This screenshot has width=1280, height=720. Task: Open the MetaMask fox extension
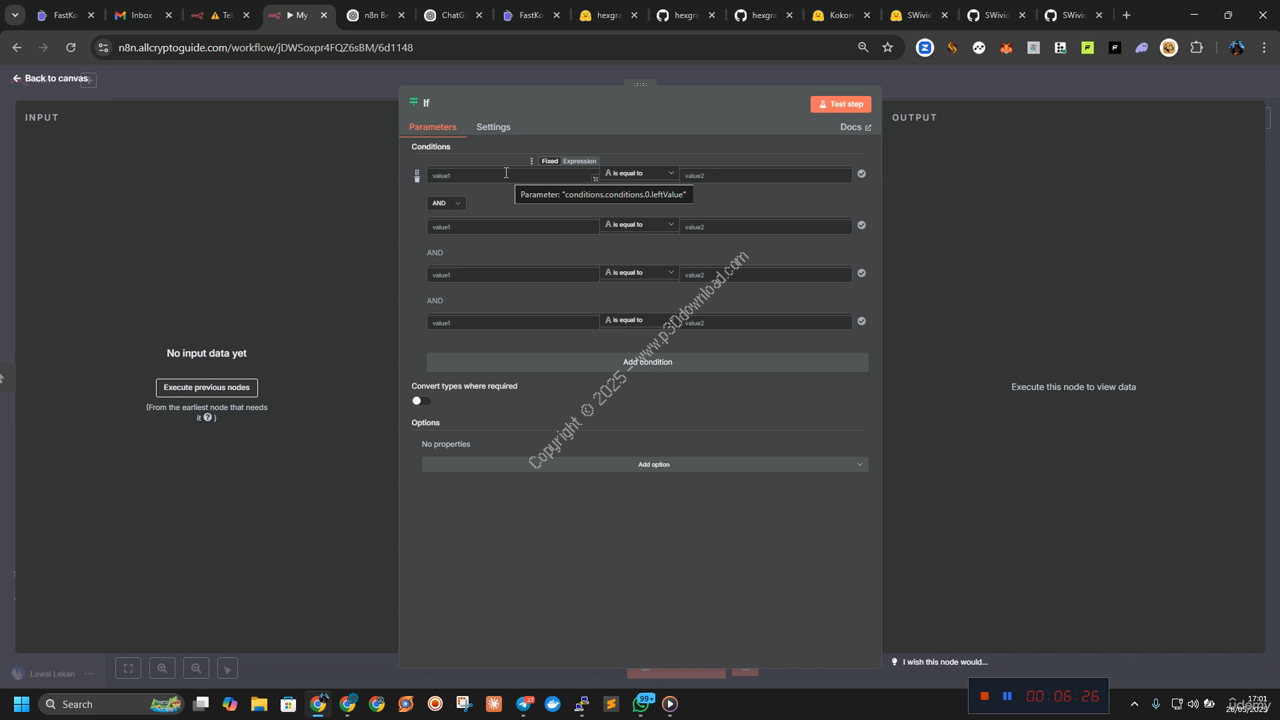point(1006,47)
